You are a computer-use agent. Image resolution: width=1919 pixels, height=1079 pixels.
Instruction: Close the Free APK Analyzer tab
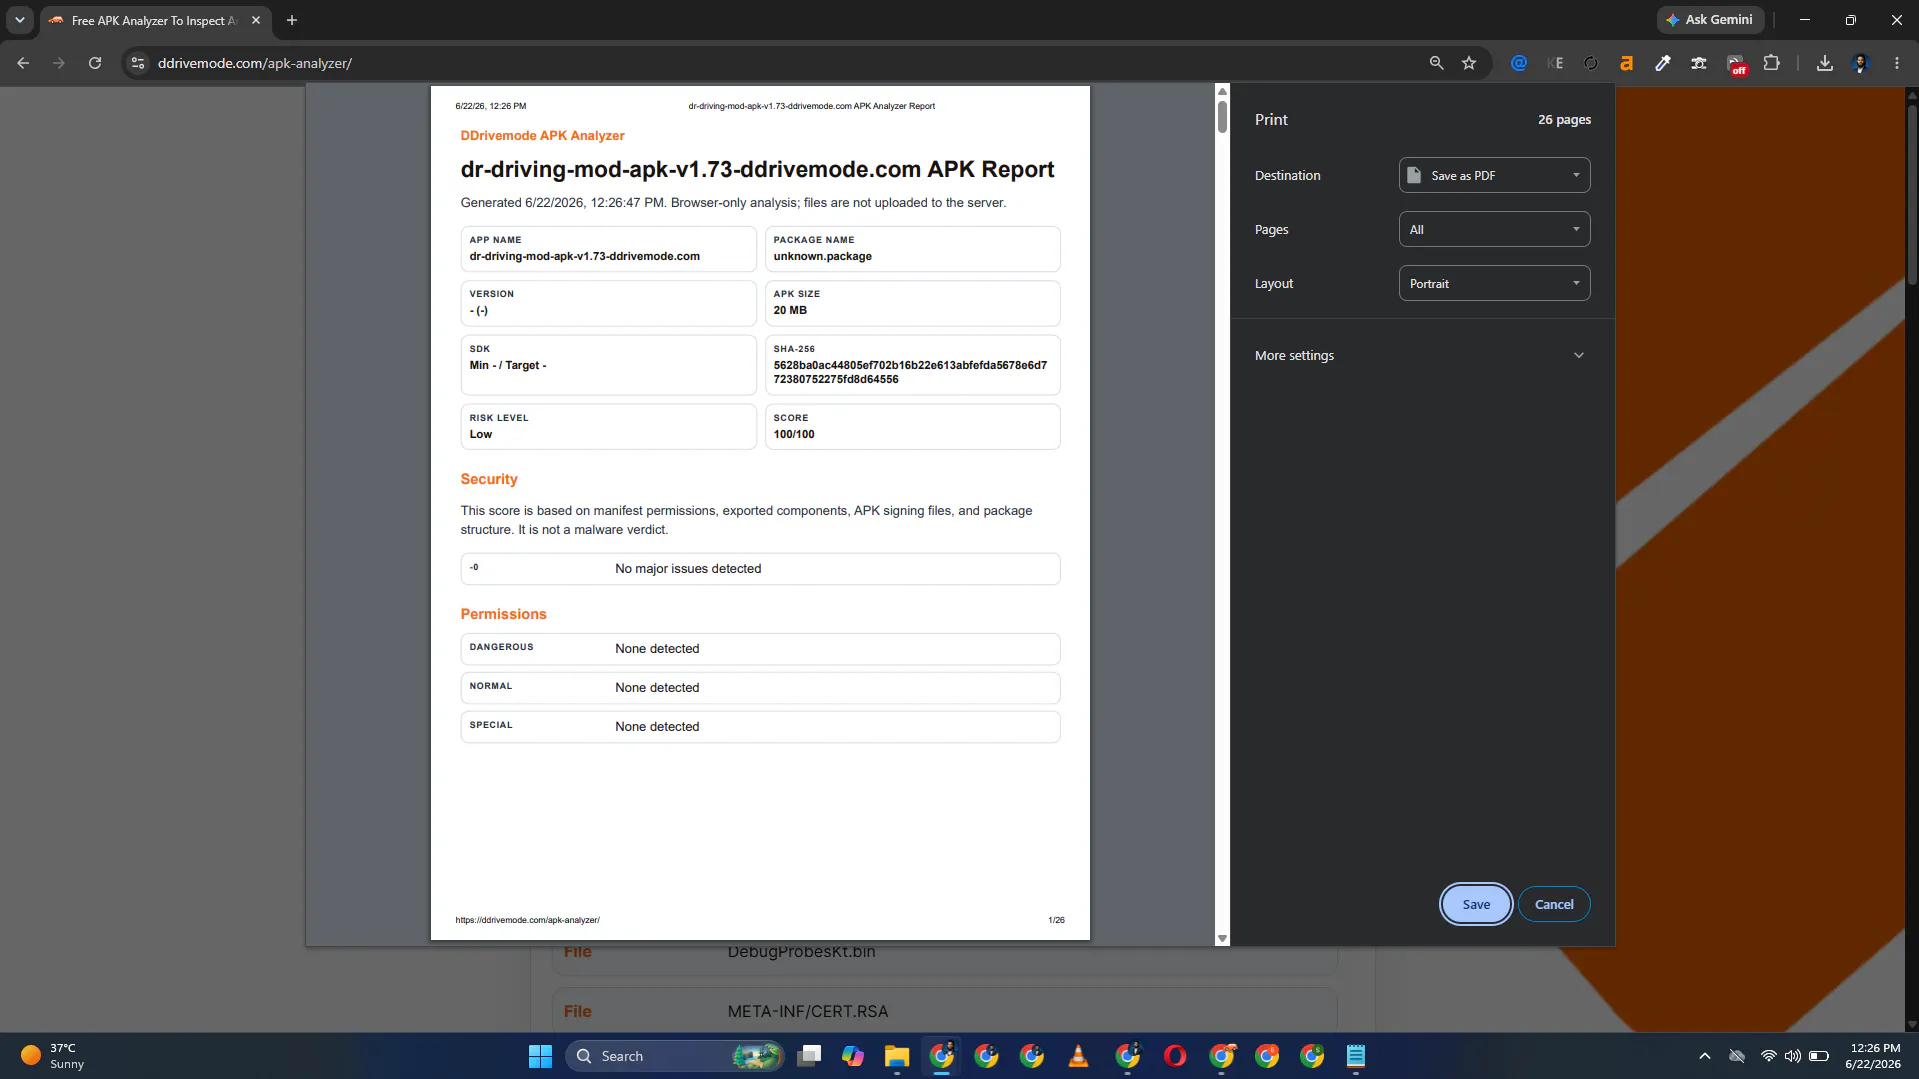click(256, 20)
